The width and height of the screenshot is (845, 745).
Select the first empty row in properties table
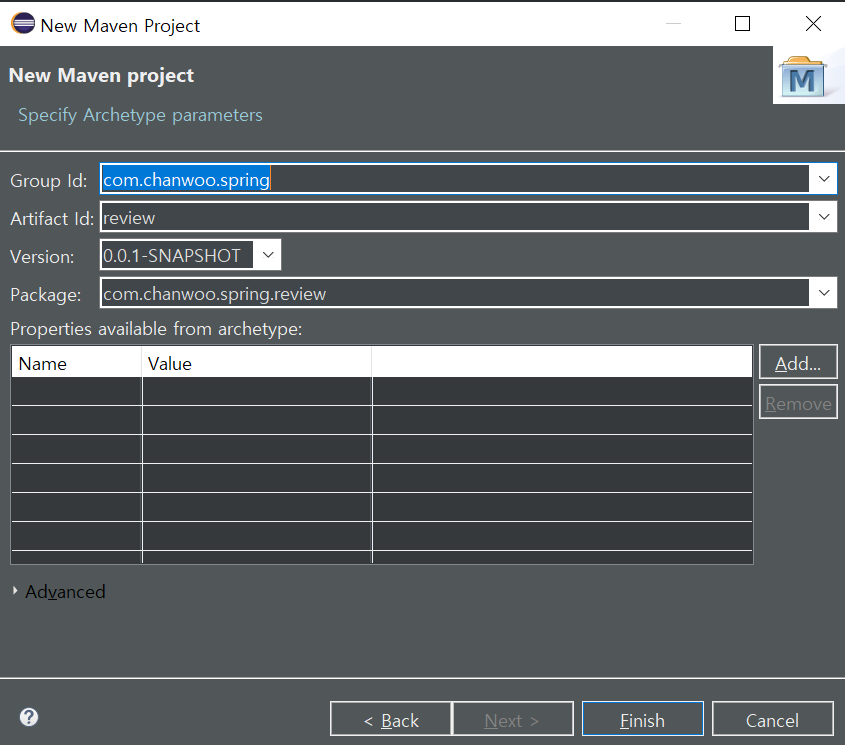tap(382, 391)
